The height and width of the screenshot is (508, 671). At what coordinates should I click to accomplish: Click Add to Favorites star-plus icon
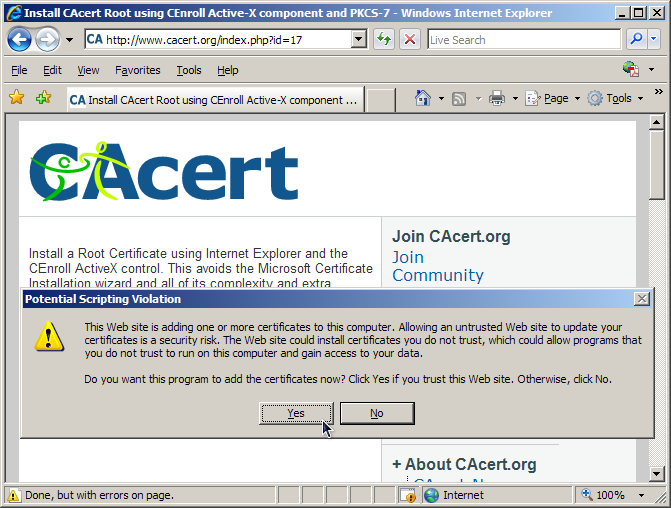click(x=44, y=98)
